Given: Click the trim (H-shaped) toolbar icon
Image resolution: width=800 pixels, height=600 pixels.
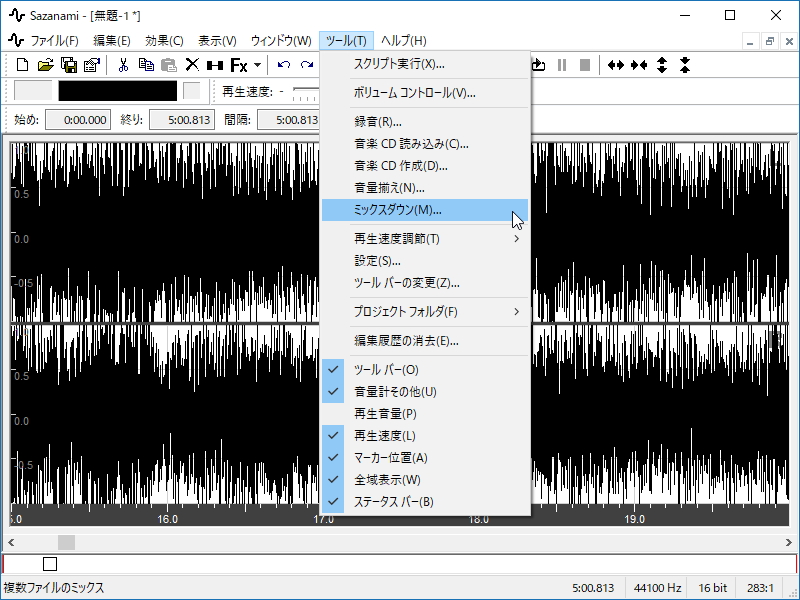Looking at the screenshot, I should coord(215,65).
